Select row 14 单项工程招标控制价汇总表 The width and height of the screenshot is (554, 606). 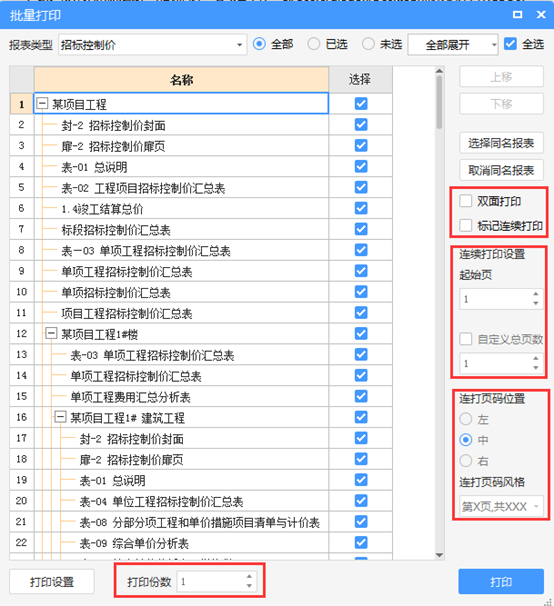[x=181, y=376]
